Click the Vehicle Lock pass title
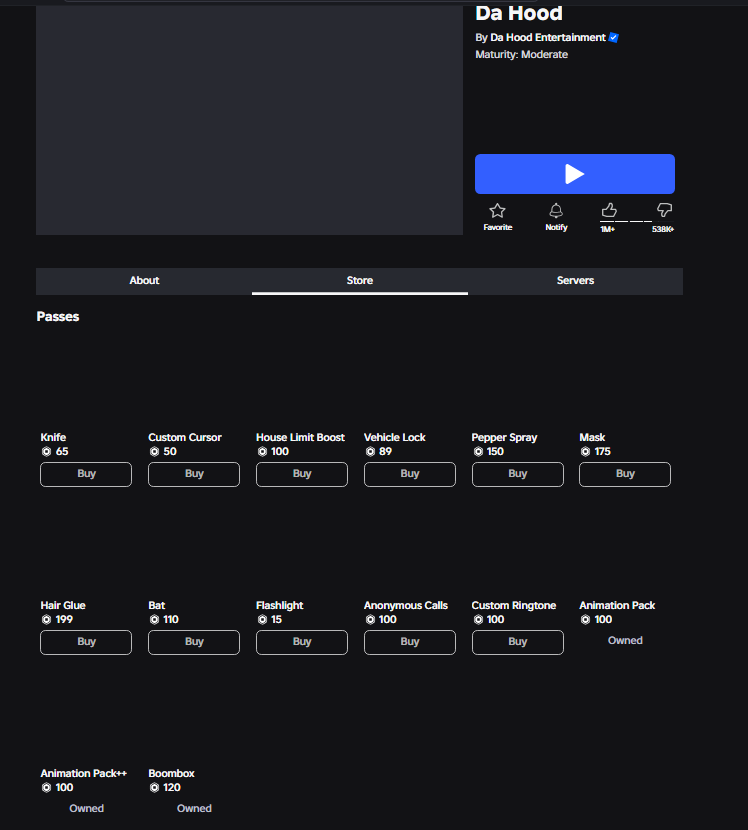Screen dimensions: 748x830 point(394,437)
